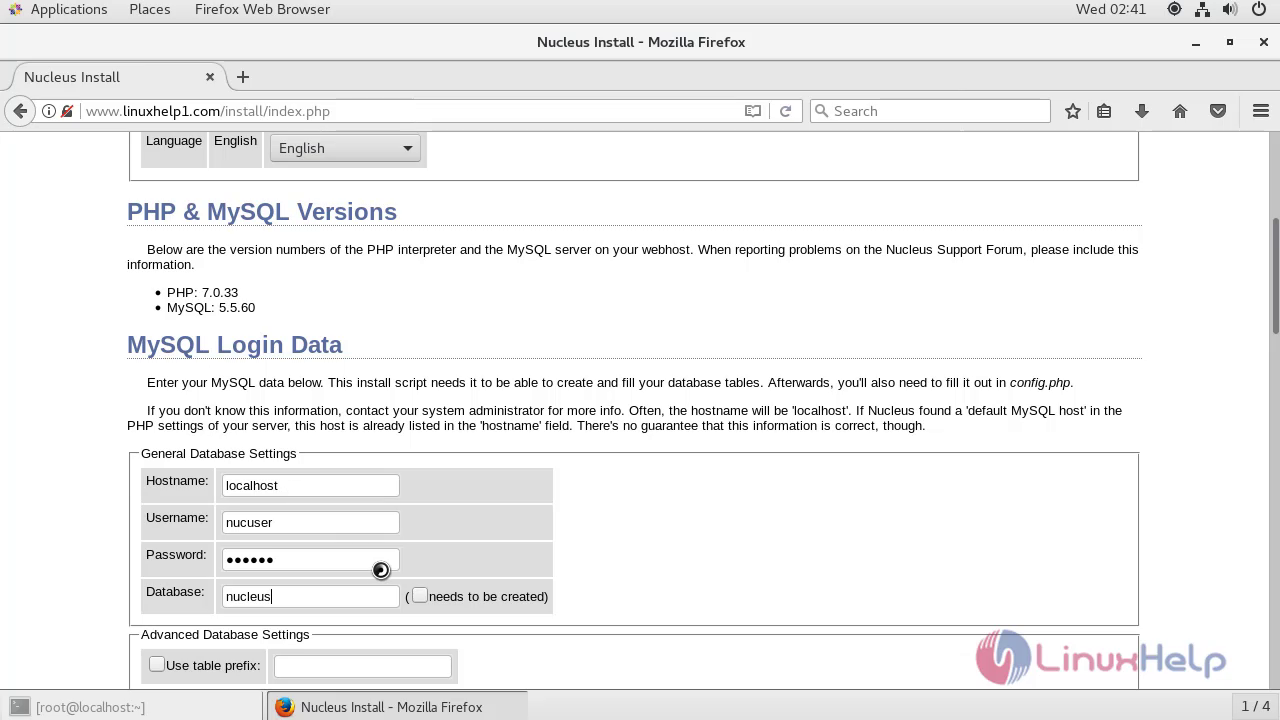Screen dimensions: 1280x720
Task: Click the table prefix text field
Action: 362,666
